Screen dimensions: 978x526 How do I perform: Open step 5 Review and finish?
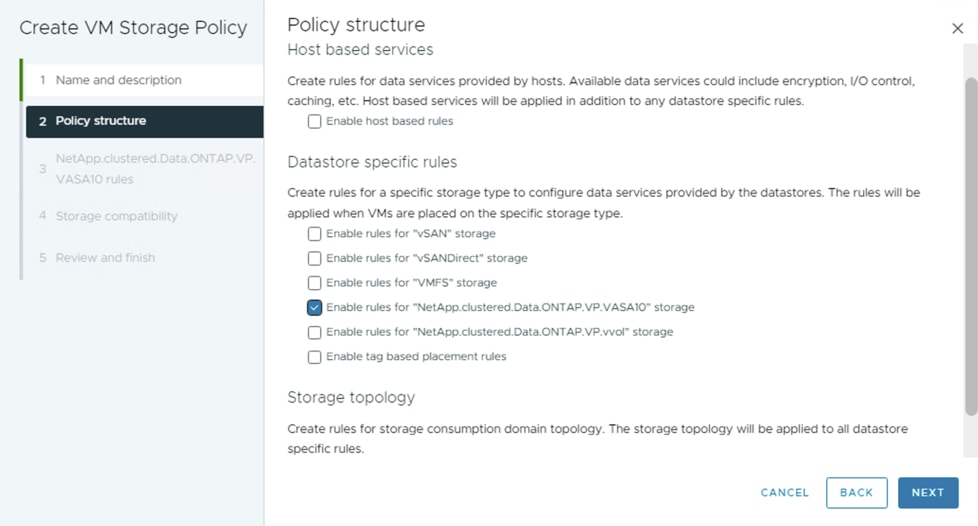coord(105,258)
